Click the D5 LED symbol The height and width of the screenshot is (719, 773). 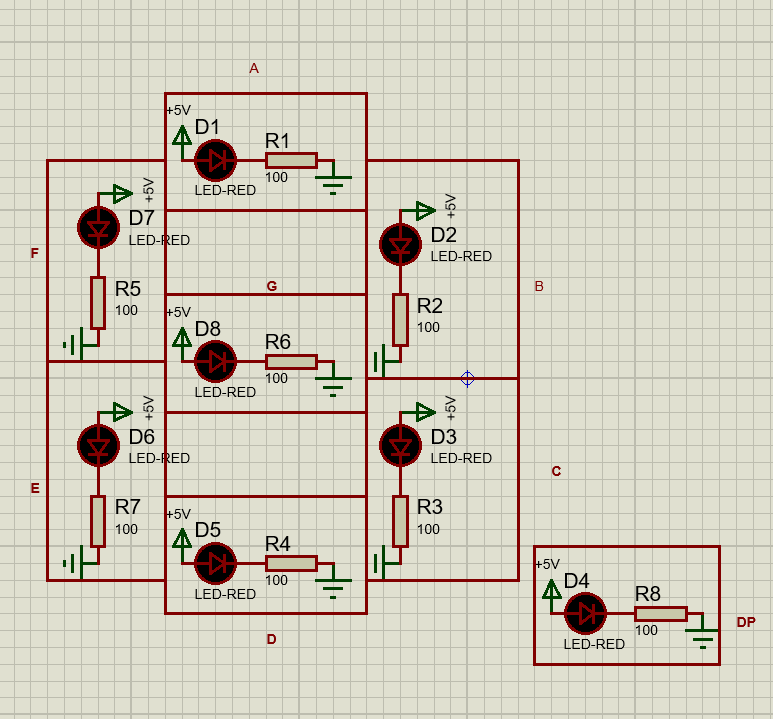click(215, 564)
